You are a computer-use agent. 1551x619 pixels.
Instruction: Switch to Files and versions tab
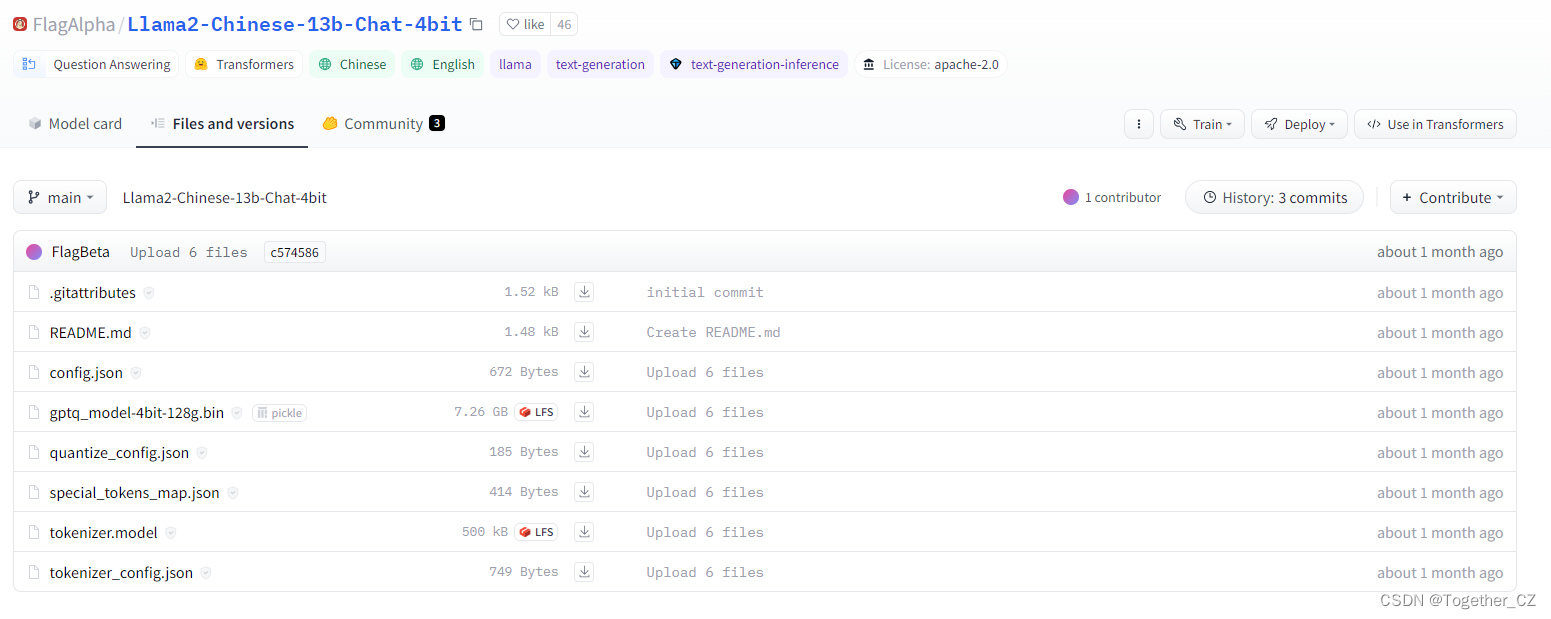222,124
